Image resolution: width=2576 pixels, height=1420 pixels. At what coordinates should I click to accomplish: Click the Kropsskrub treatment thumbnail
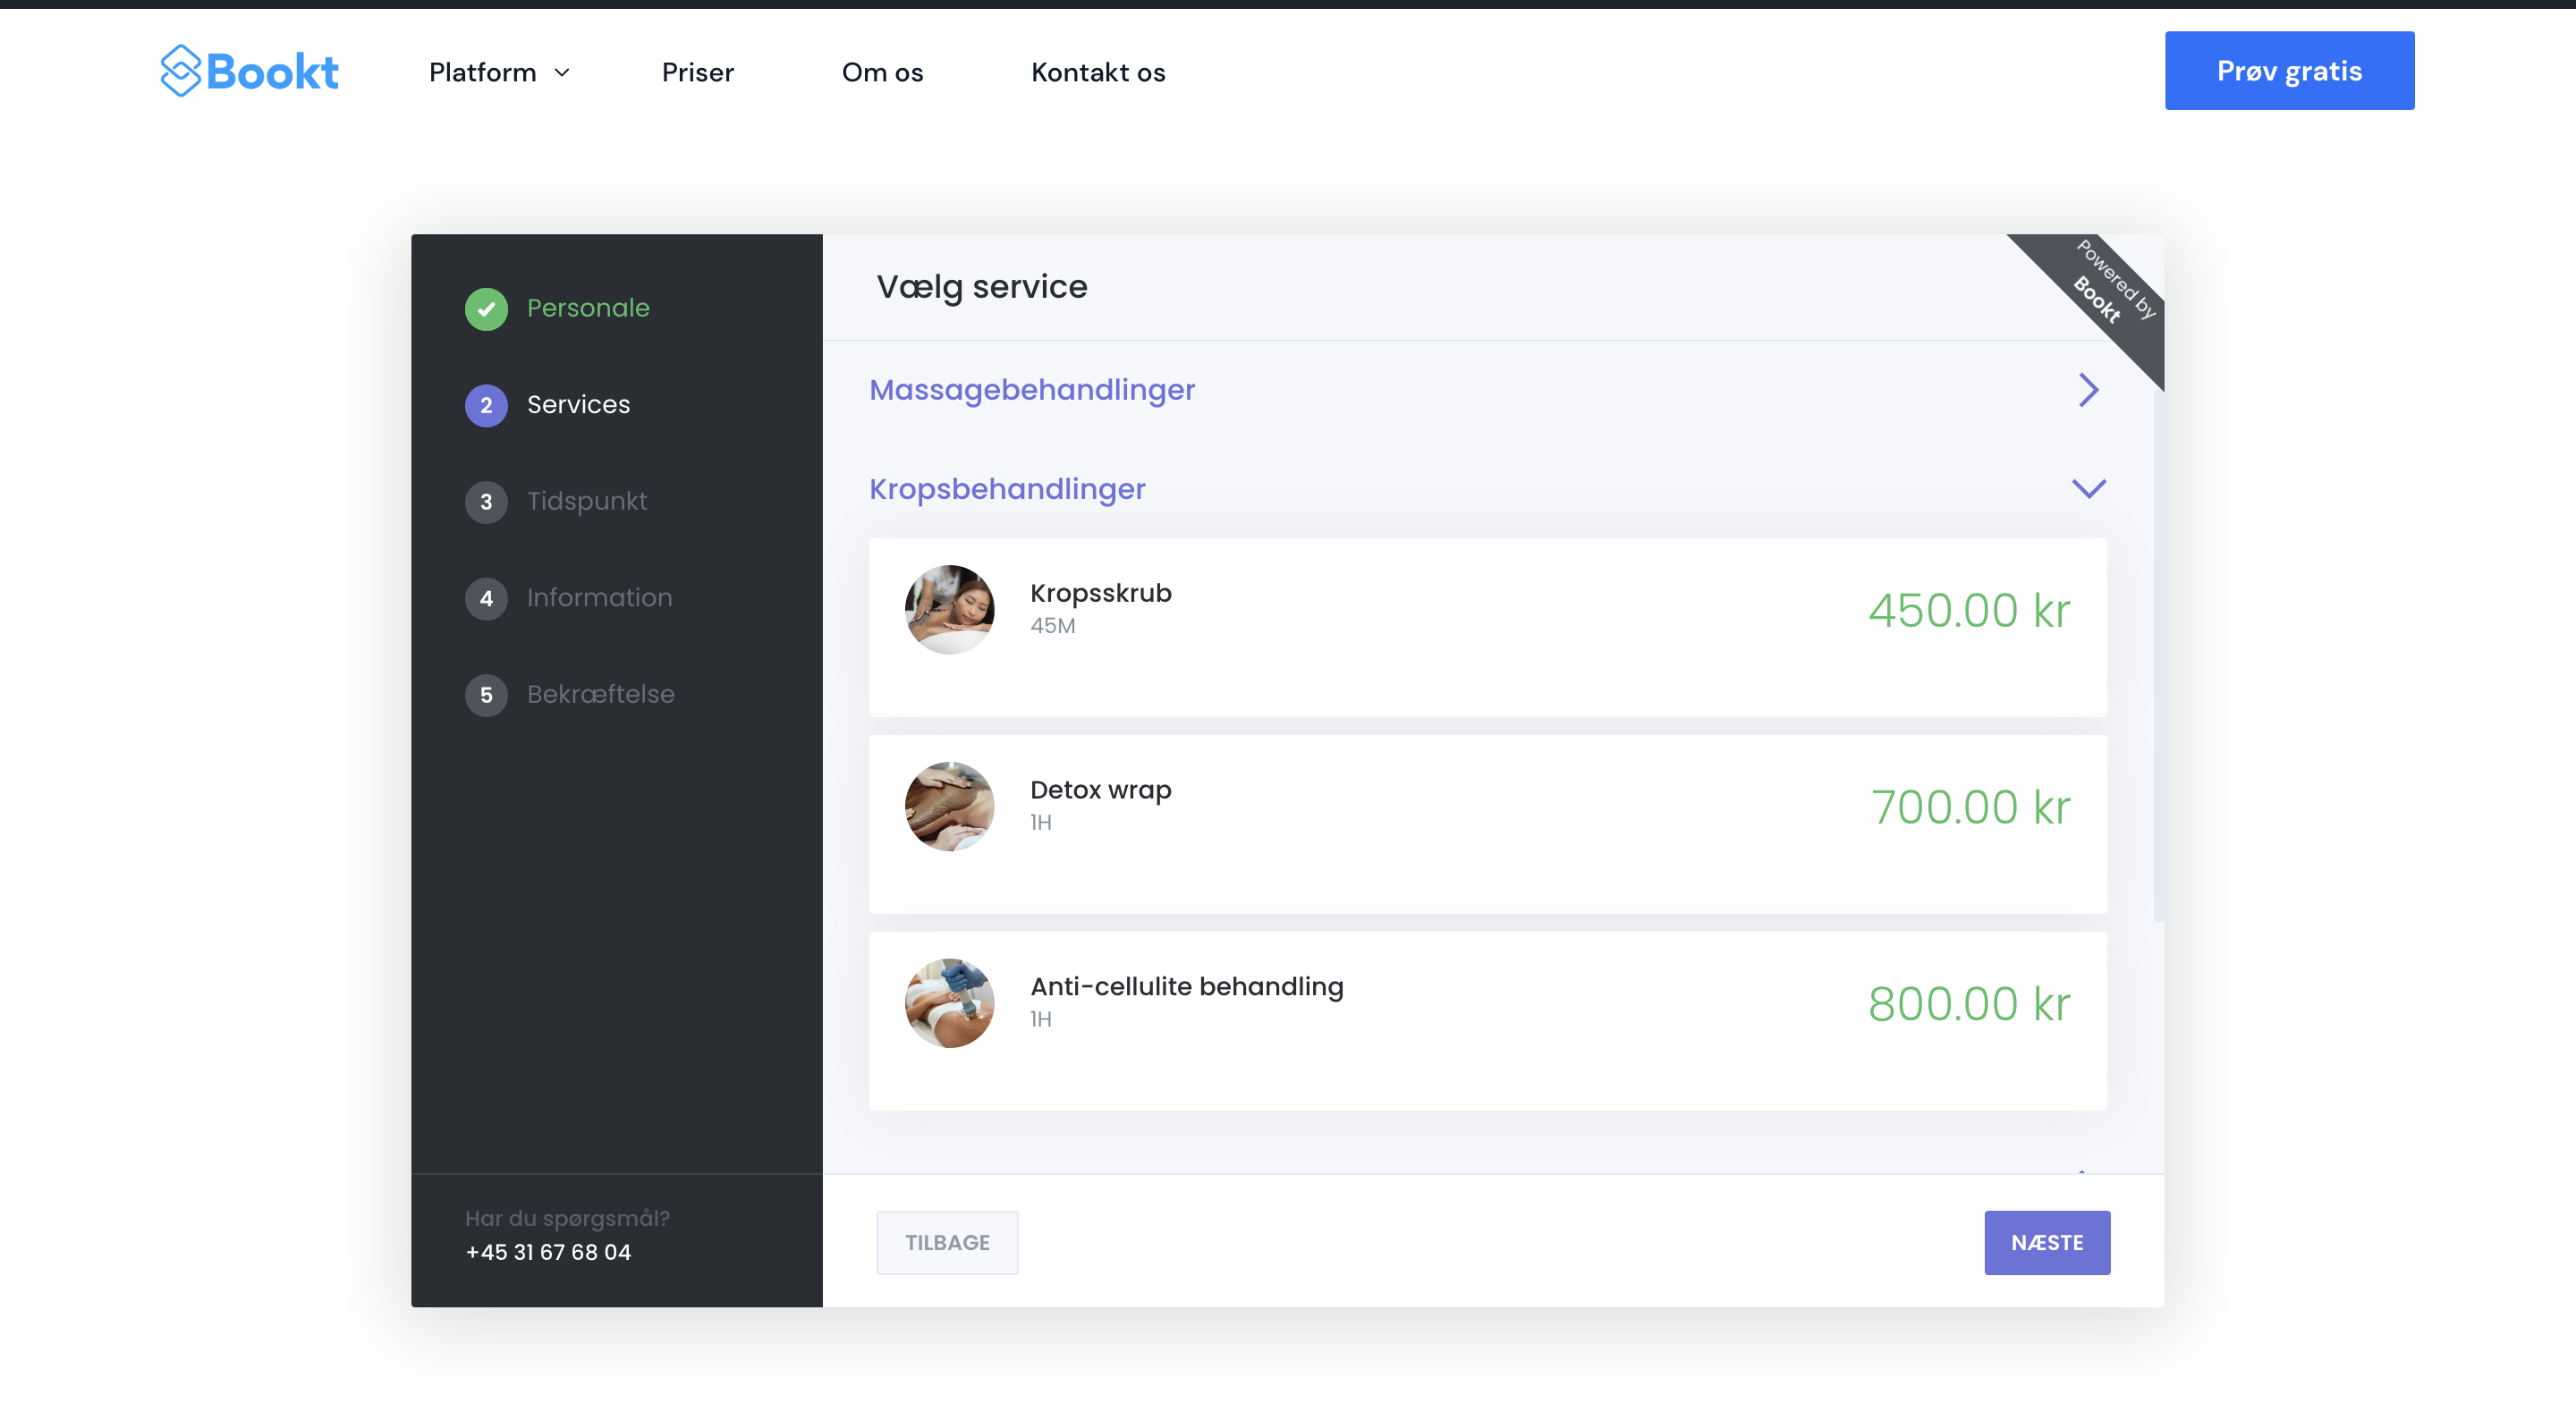click(x=949, y=610)
